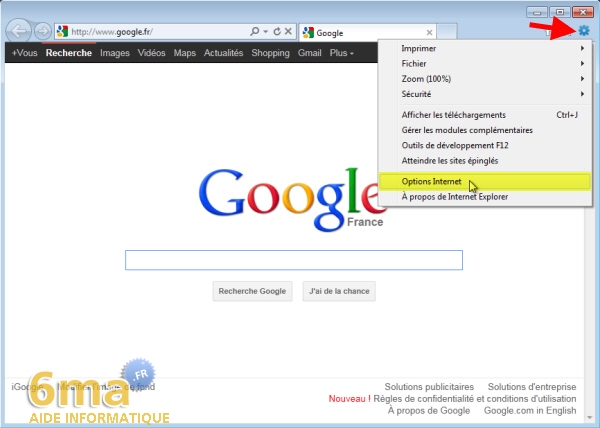Open Google.com in English link
Screen dimensions: 600x428
pyautogui.click(x=530, y=410)
